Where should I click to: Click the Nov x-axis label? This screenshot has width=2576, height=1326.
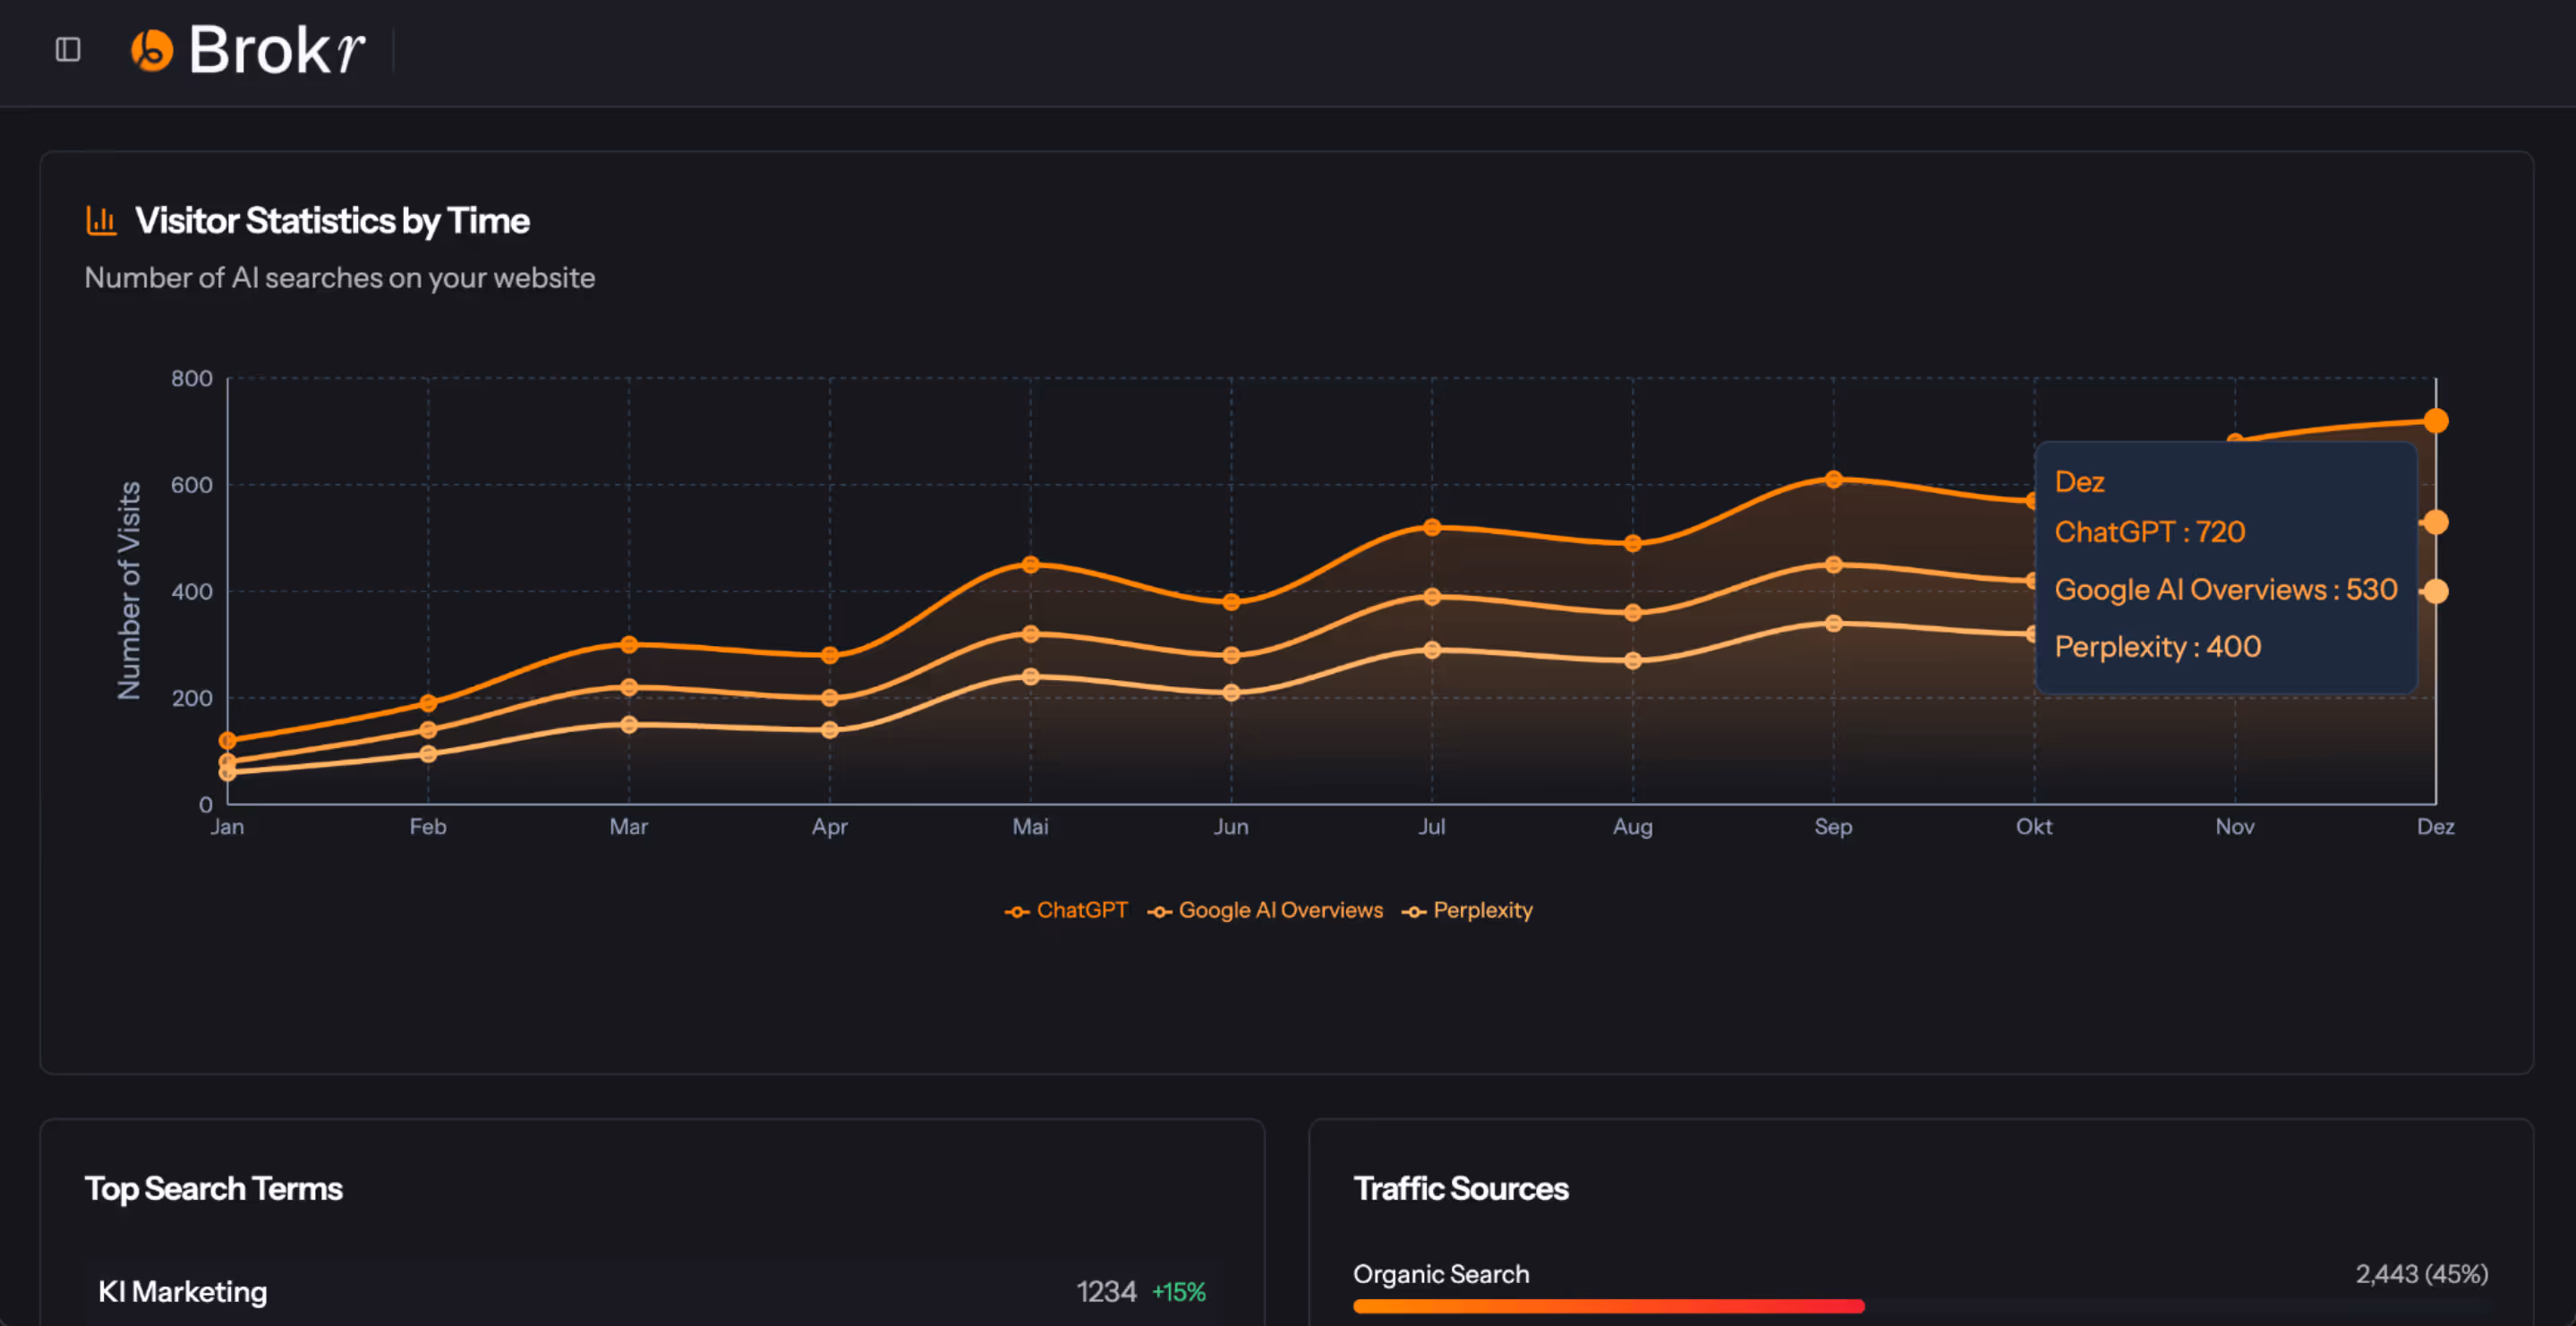2234,826
